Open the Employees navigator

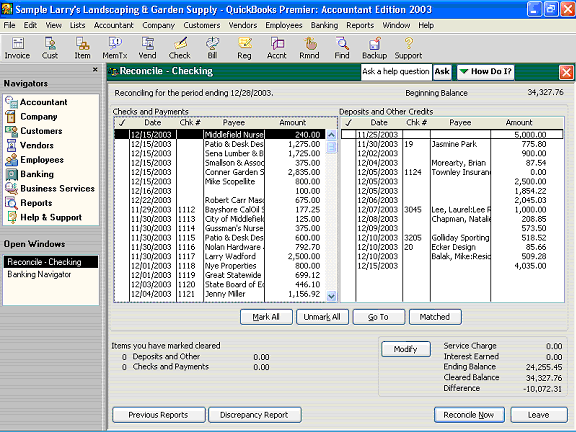(x=35, y=160)
